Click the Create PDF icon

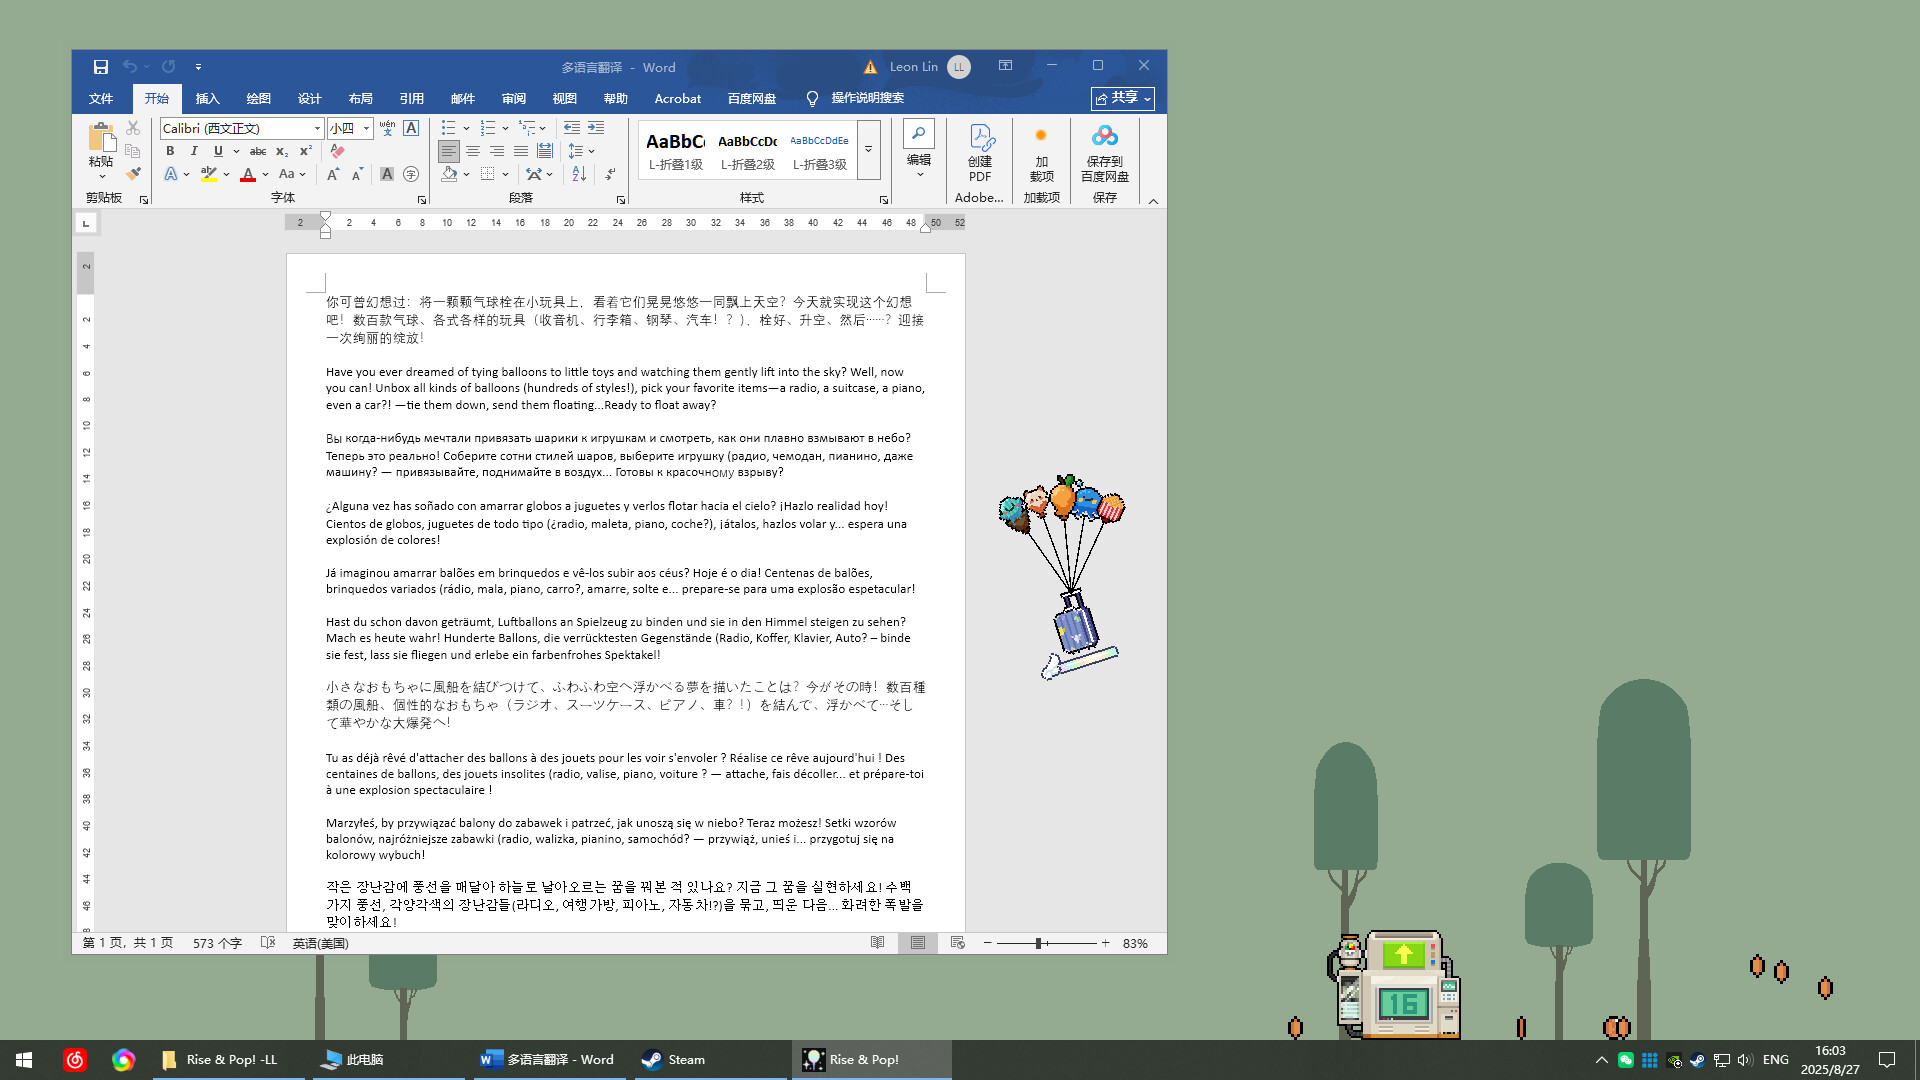point(979,150)
